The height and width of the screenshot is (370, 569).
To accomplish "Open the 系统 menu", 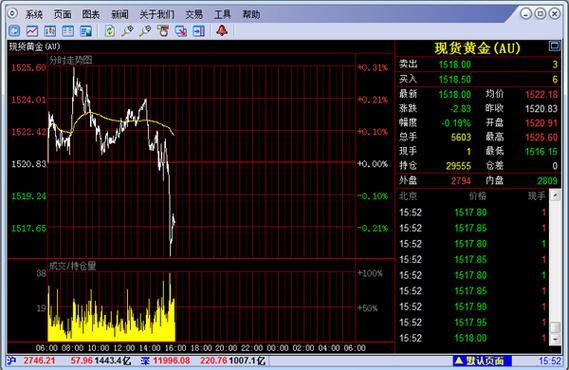I will tap(34, 15).
